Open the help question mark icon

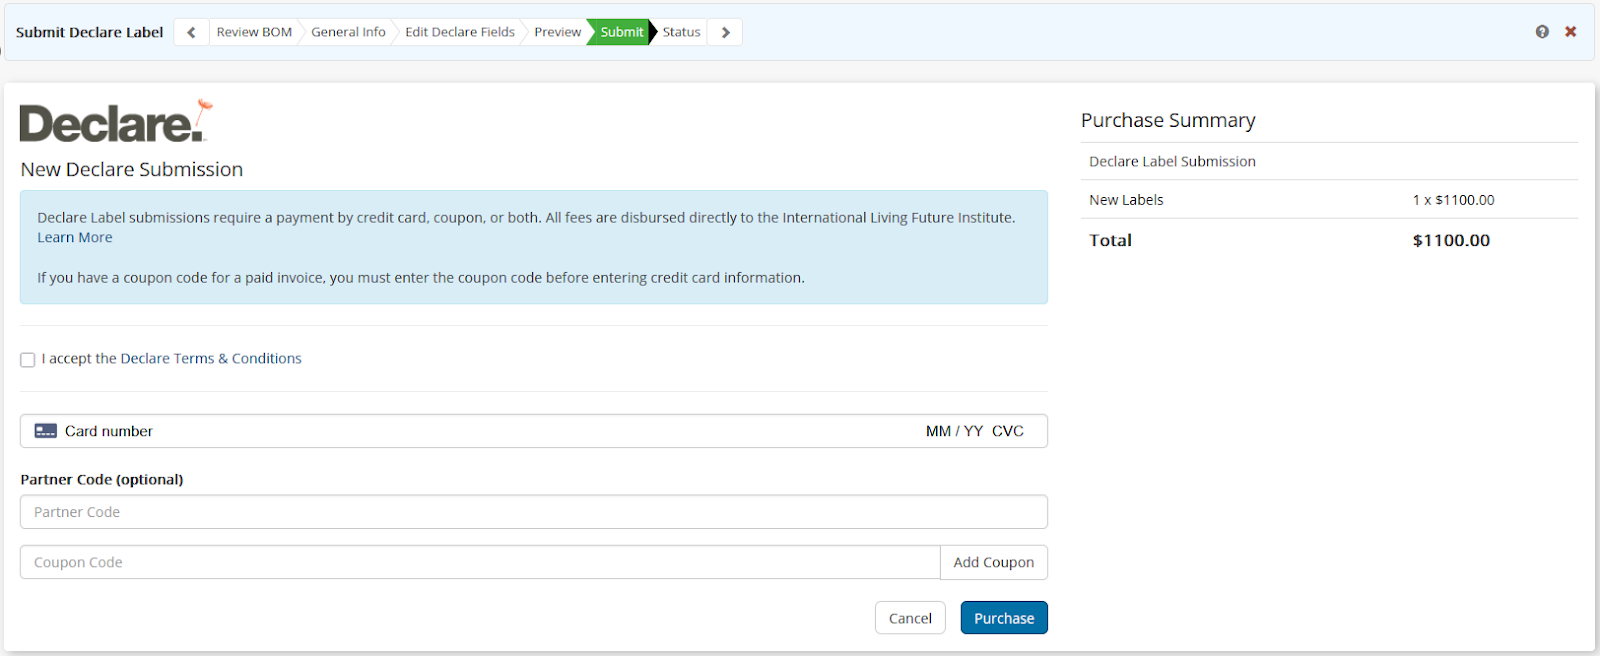[x=1542, y=32]
